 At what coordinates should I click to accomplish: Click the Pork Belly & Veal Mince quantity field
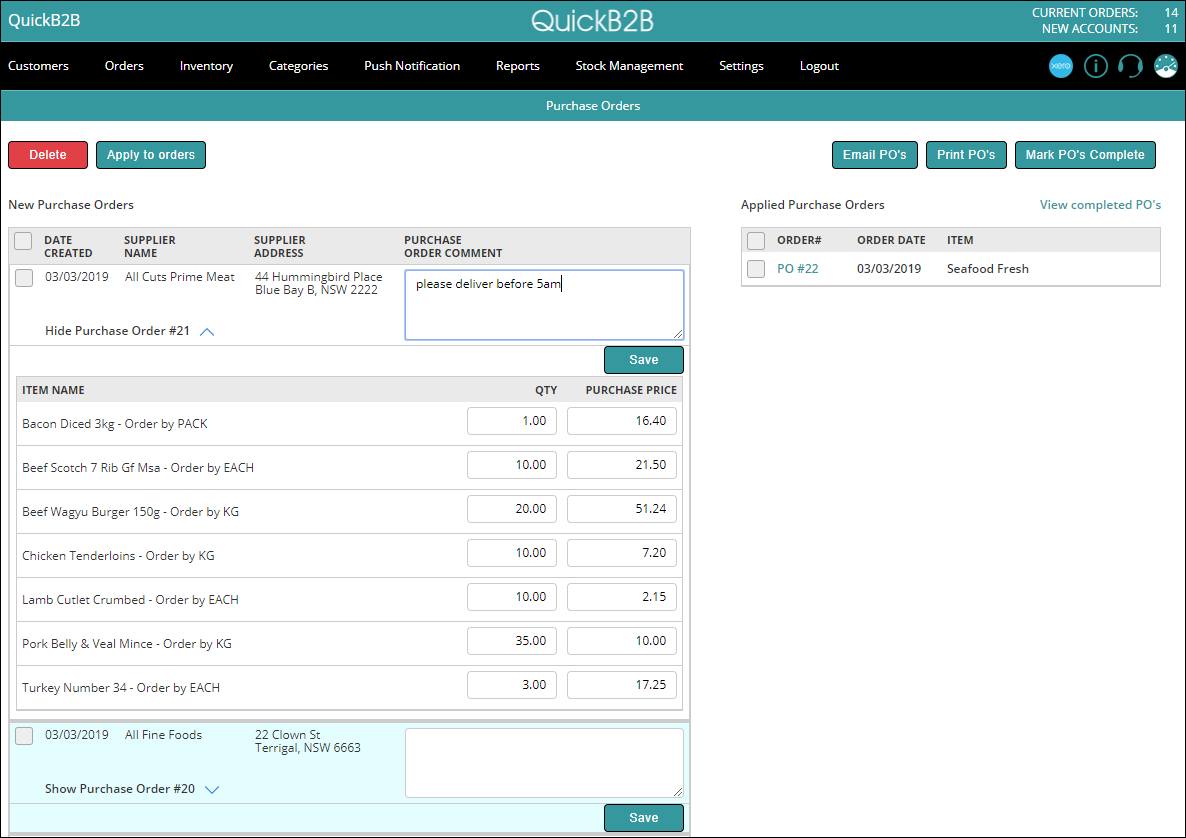(511, 641)
